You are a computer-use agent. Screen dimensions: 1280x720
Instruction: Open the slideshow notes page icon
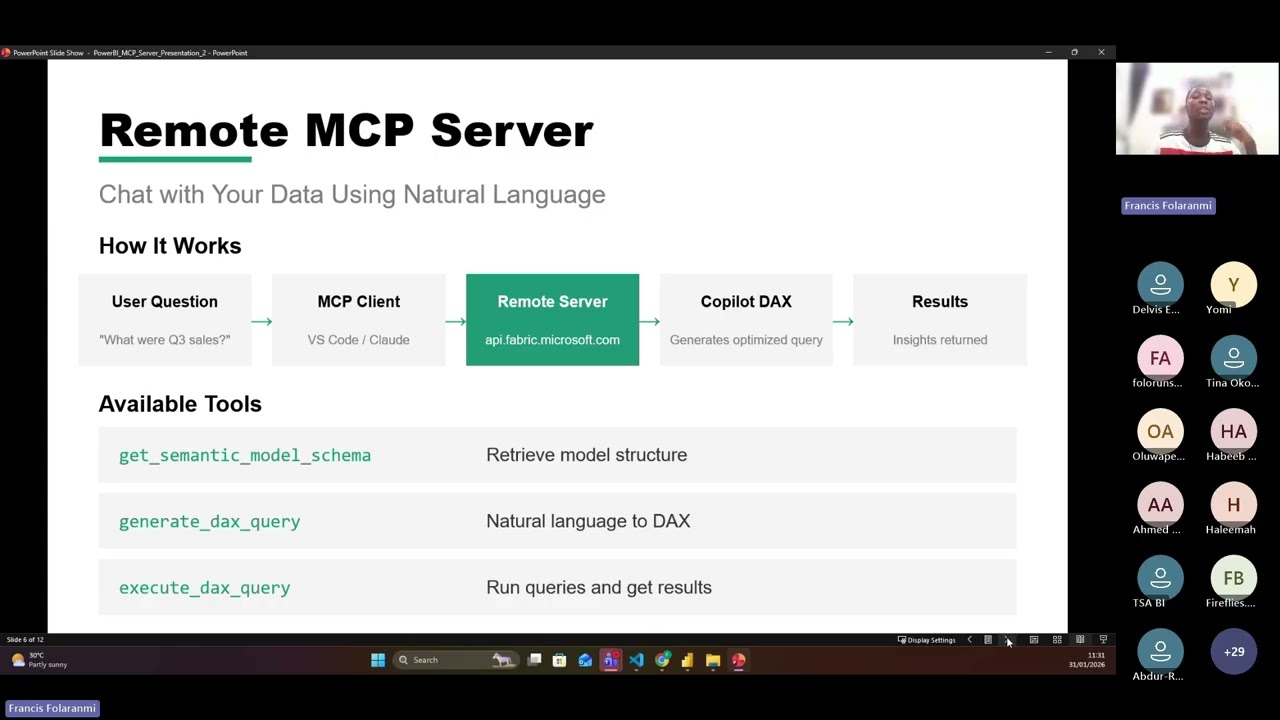[988, 640]
